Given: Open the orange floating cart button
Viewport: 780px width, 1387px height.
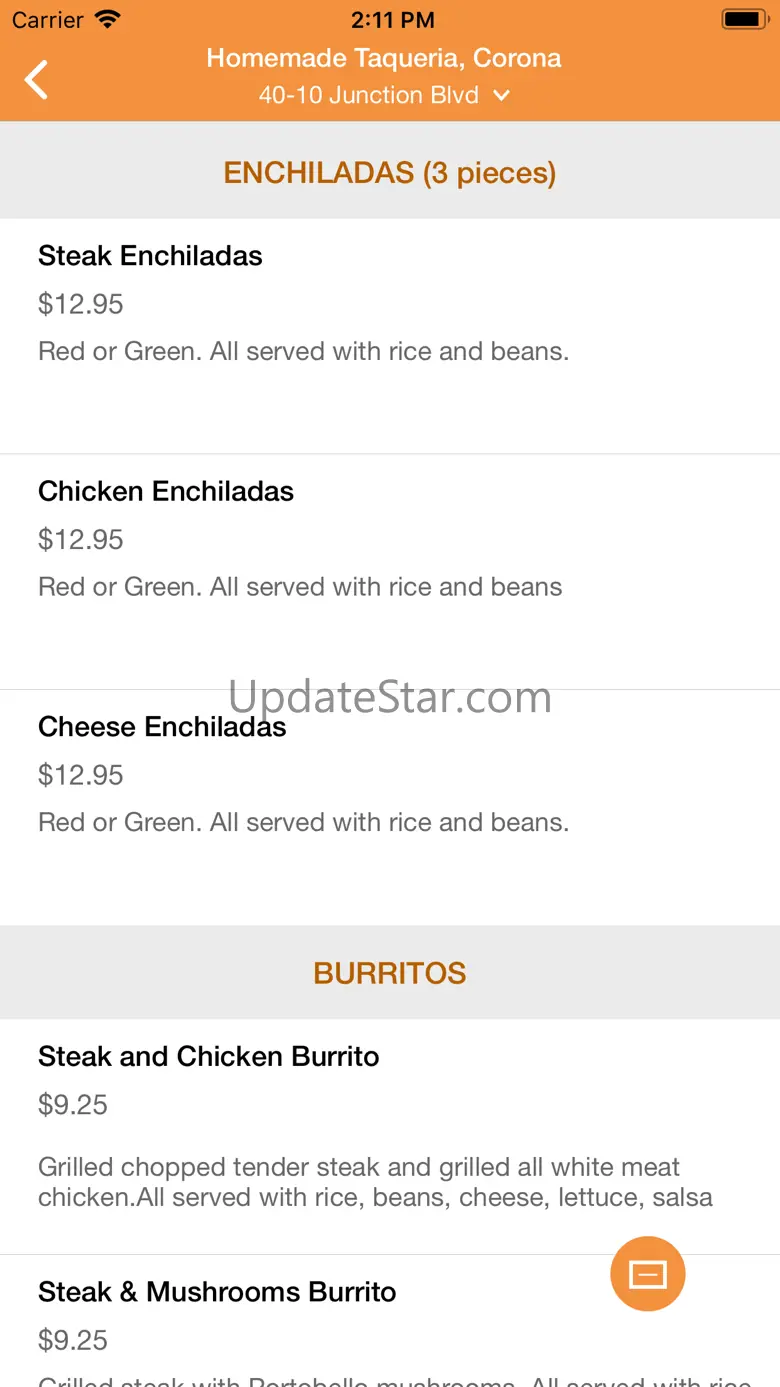Looking at the screenshot, I should pyautogui.click(x=647, y=1273).
